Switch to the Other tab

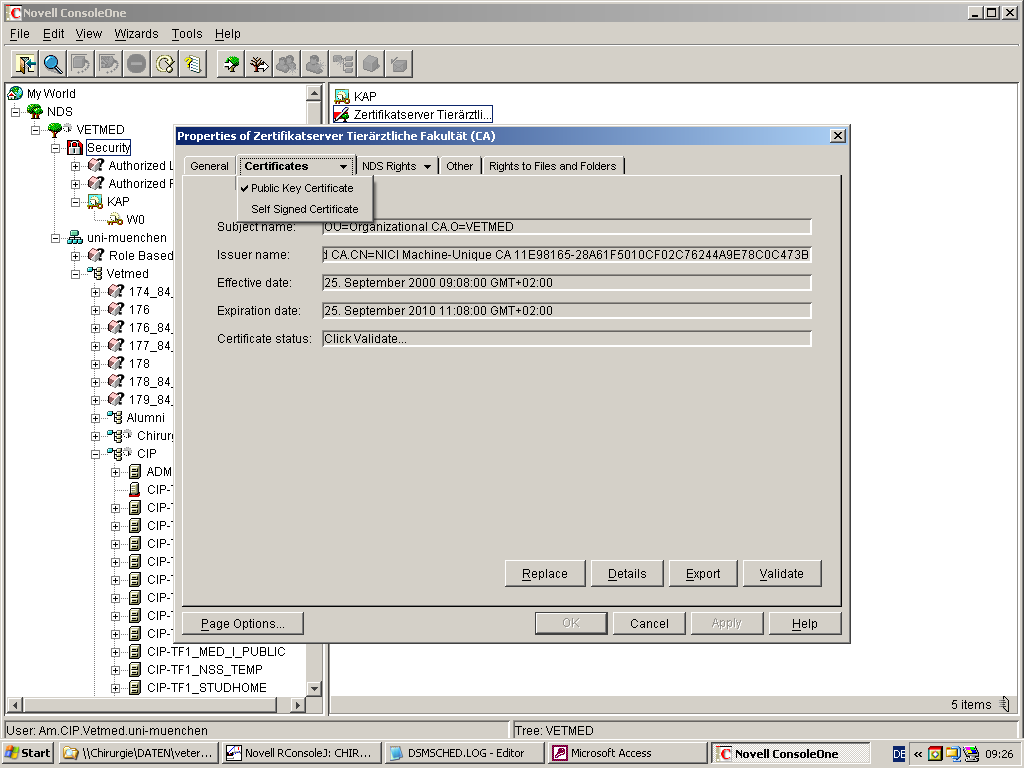460,166
